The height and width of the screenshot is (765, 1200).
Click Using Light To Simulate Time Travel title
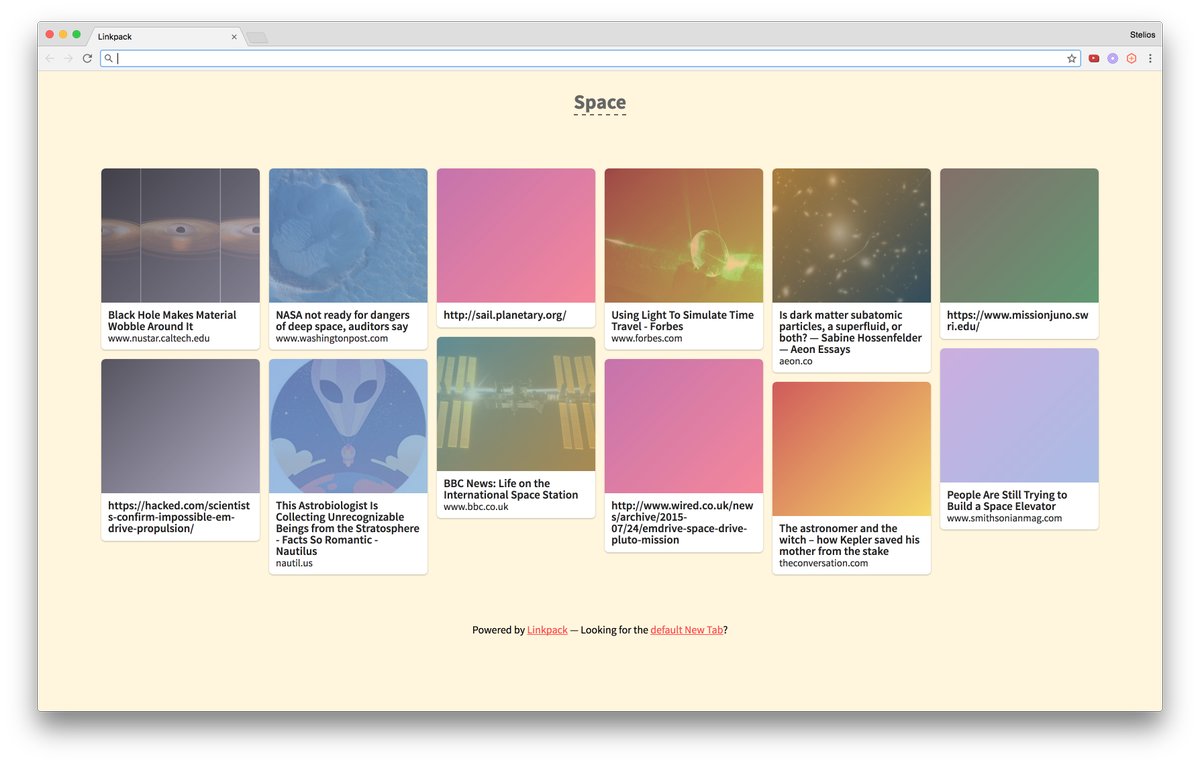683,320
